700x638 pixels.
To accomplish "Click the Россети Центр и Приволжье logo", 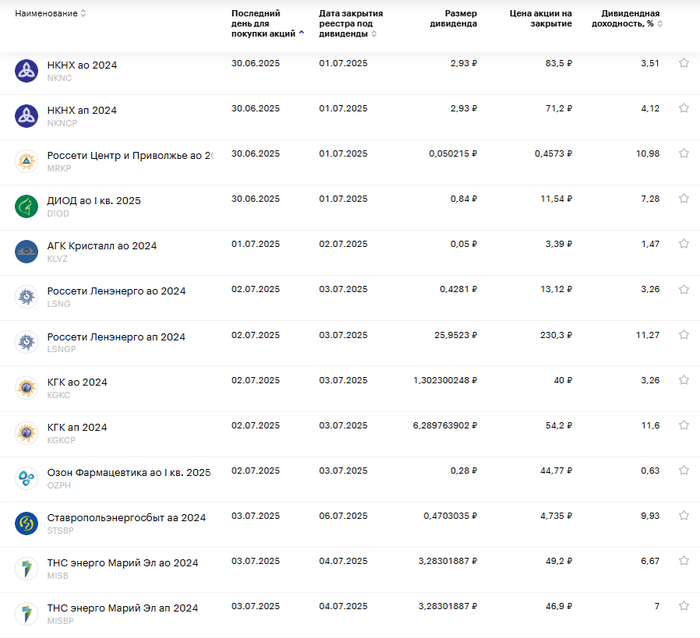I will point(26,161).
